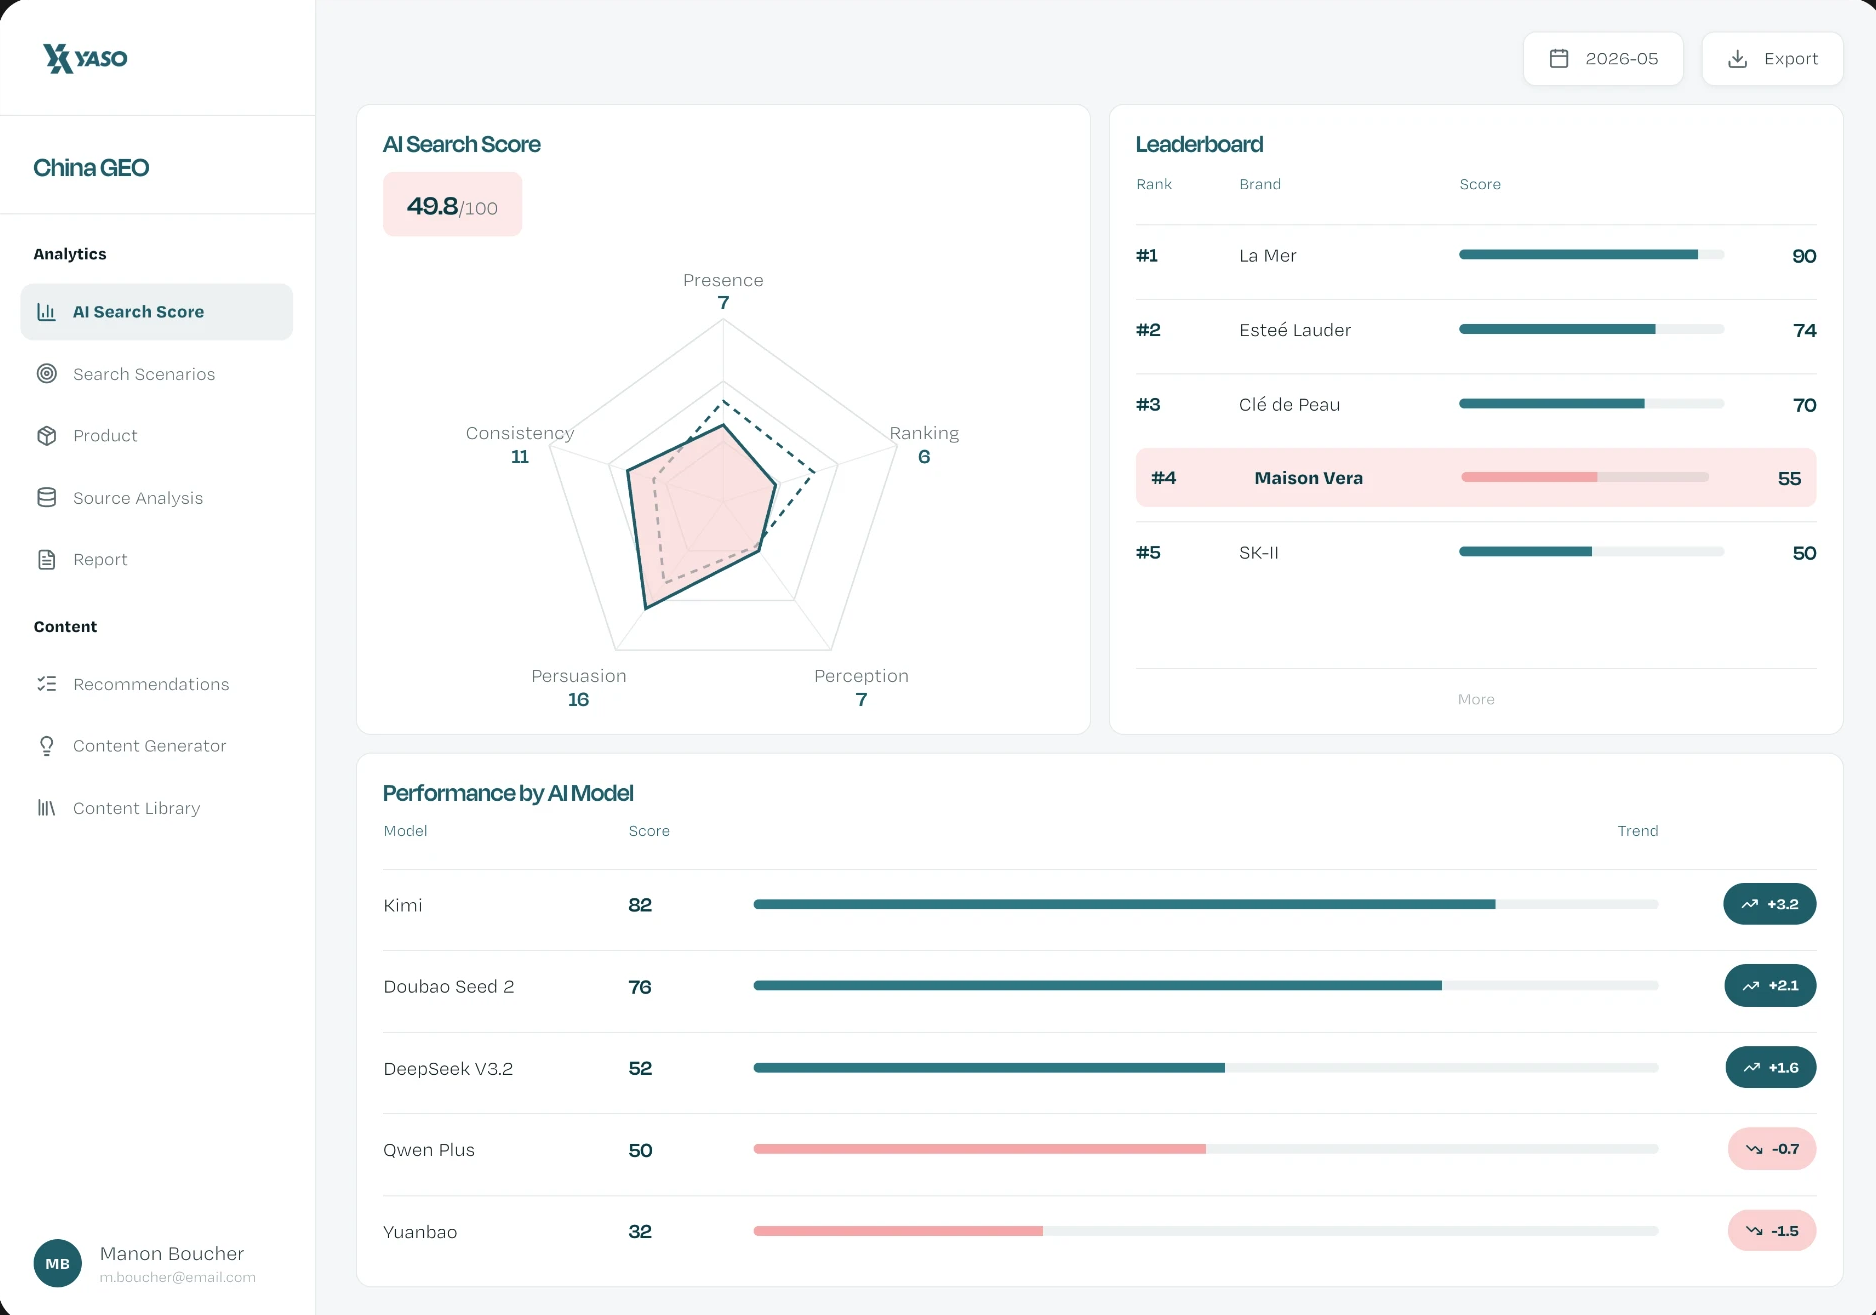Click the AI Search Score bar chart icon
Screen dimensions: 1876x1315
(46, 312)
